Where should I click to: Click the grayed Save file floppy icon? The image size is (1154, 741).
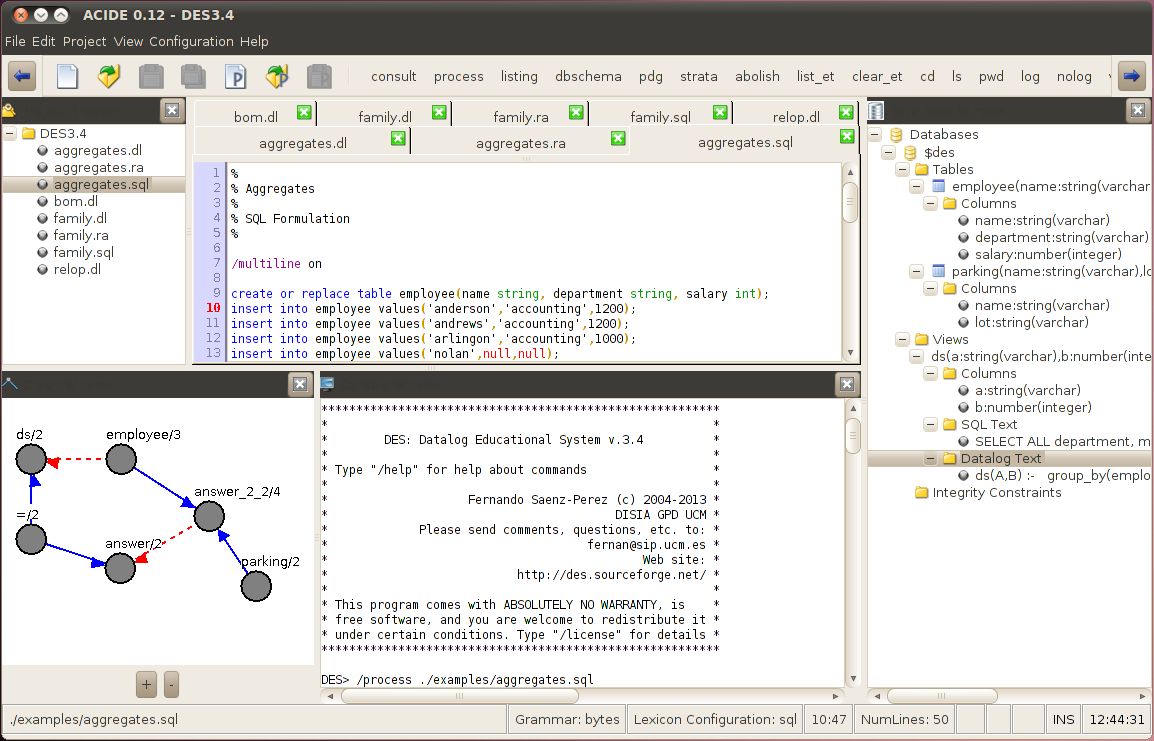[x=152, y=76]
